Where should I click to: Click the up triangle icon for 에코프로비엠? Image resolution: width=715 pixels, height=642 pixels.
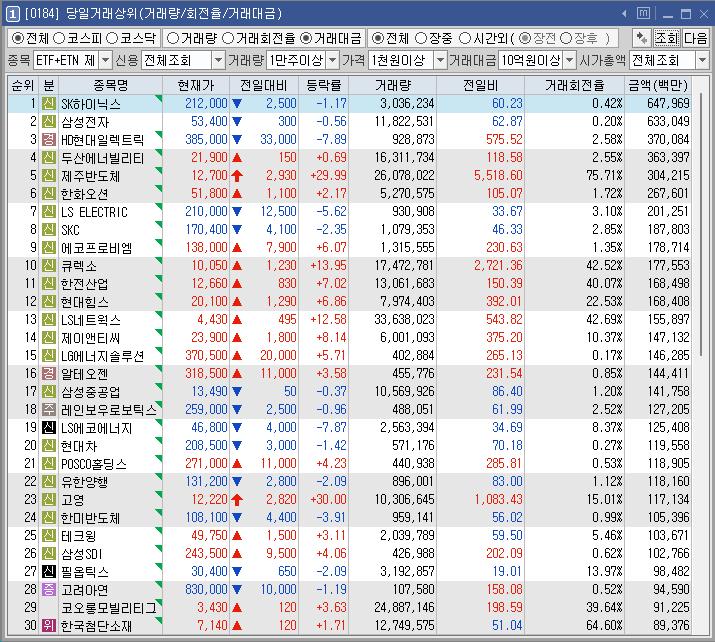pyautogui.click(x=237, y=248)
